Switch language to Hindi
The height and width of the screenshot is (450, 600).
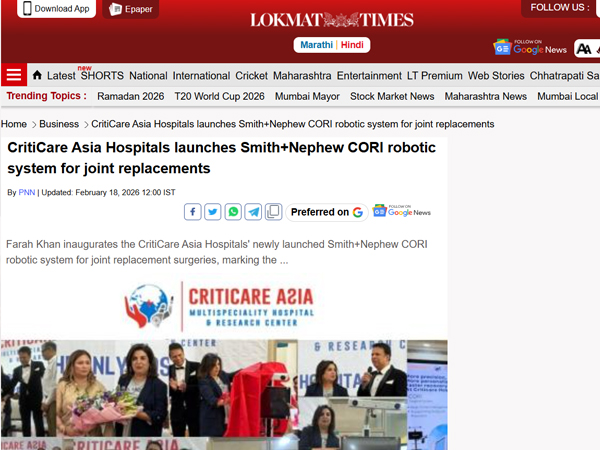pos(352,45)
